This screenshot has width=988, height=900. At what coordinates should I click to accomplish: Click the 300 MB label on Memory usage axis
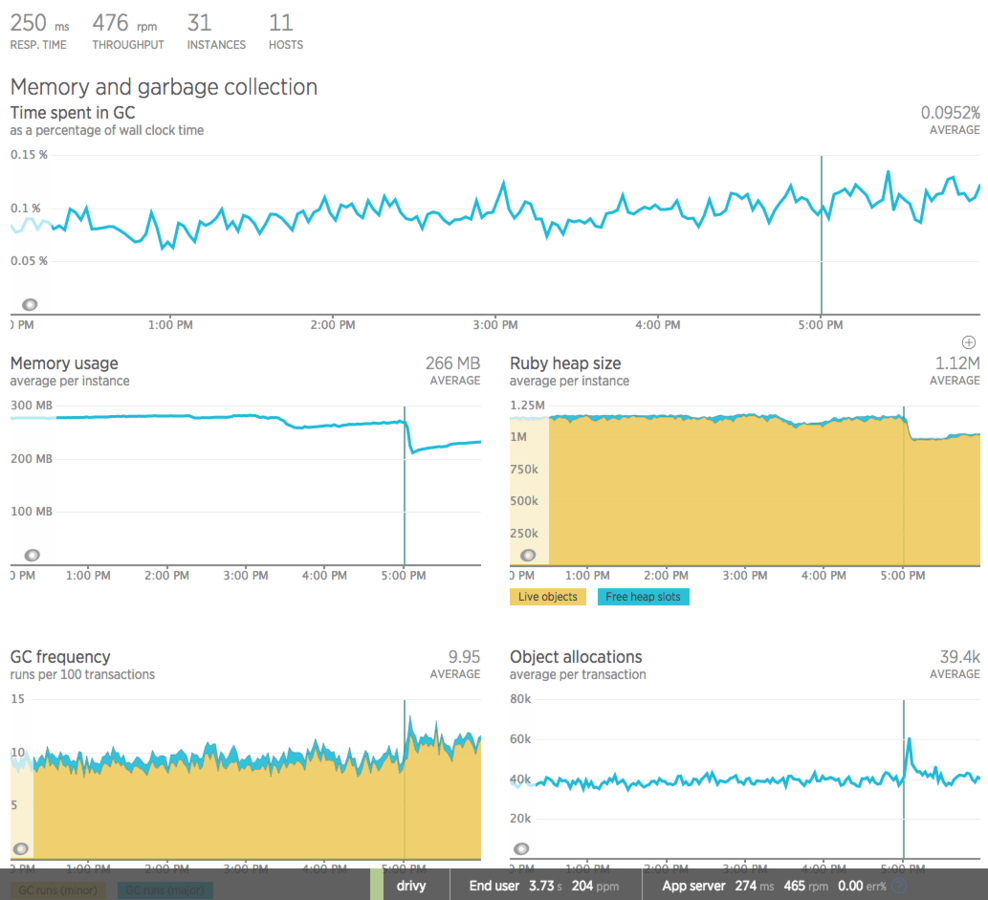pyautogui.click(x=32, y=405)
